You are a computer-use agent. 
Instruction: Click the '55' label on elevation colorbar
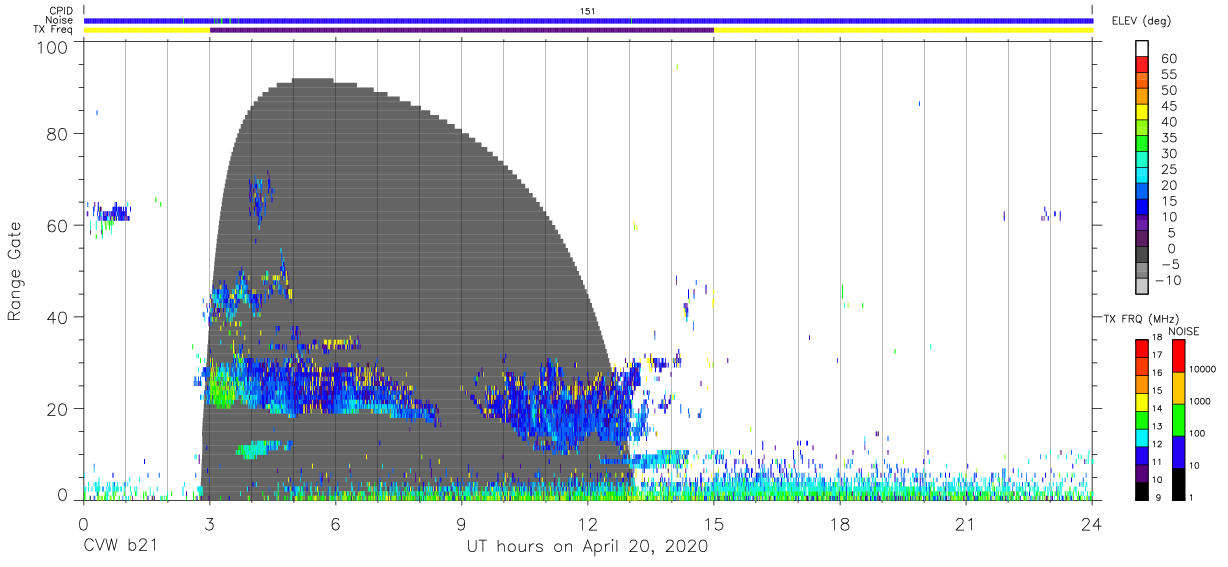coord(1168,75)
